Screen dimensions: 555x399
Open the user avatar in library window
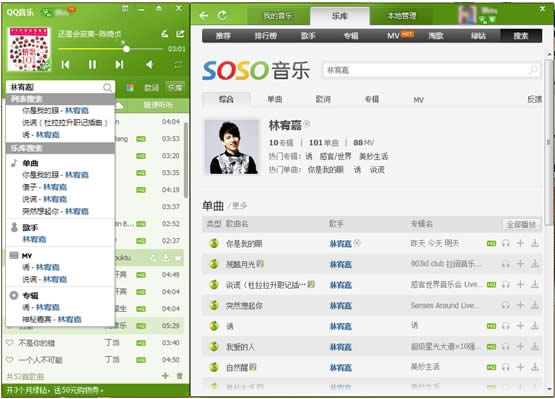click(x=467, y=15)
